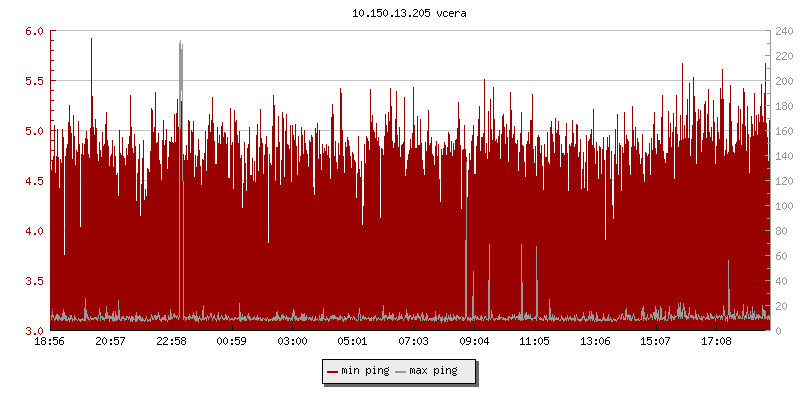The height and width of the screenshot is (400, 800).
Task: Select the 3.5 label on left axis
Action: (x=34, y=281)
